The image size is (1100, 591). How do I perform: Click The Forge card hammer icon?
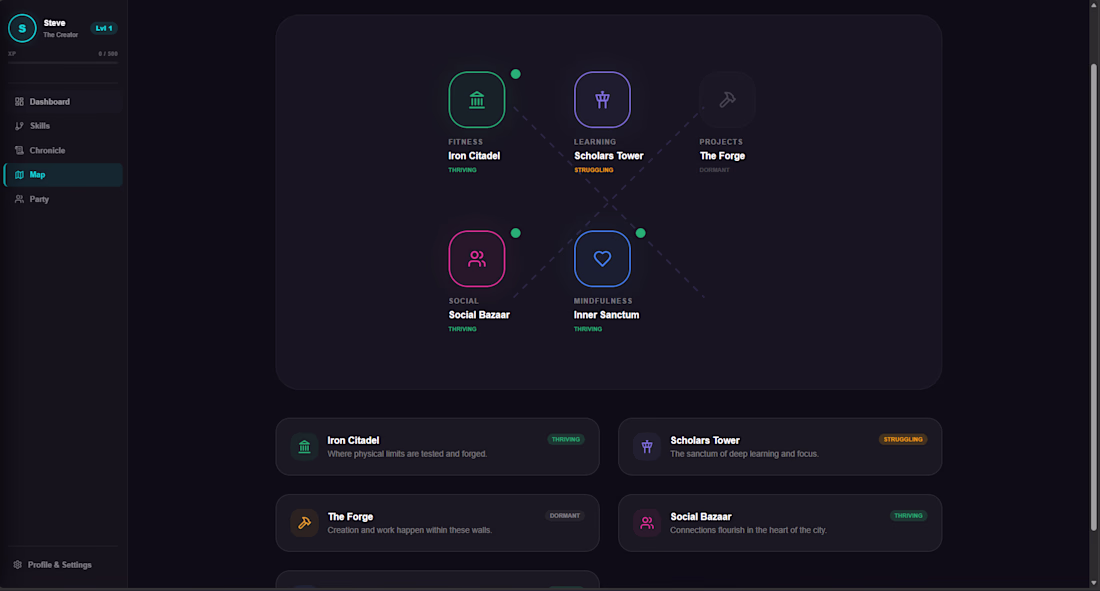pos(304,523)
